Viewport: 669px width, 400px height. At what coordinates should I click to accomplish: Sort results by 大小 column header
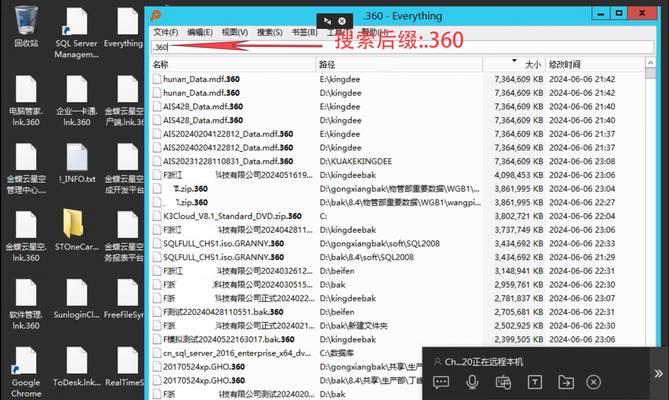[x=514, y=64]
